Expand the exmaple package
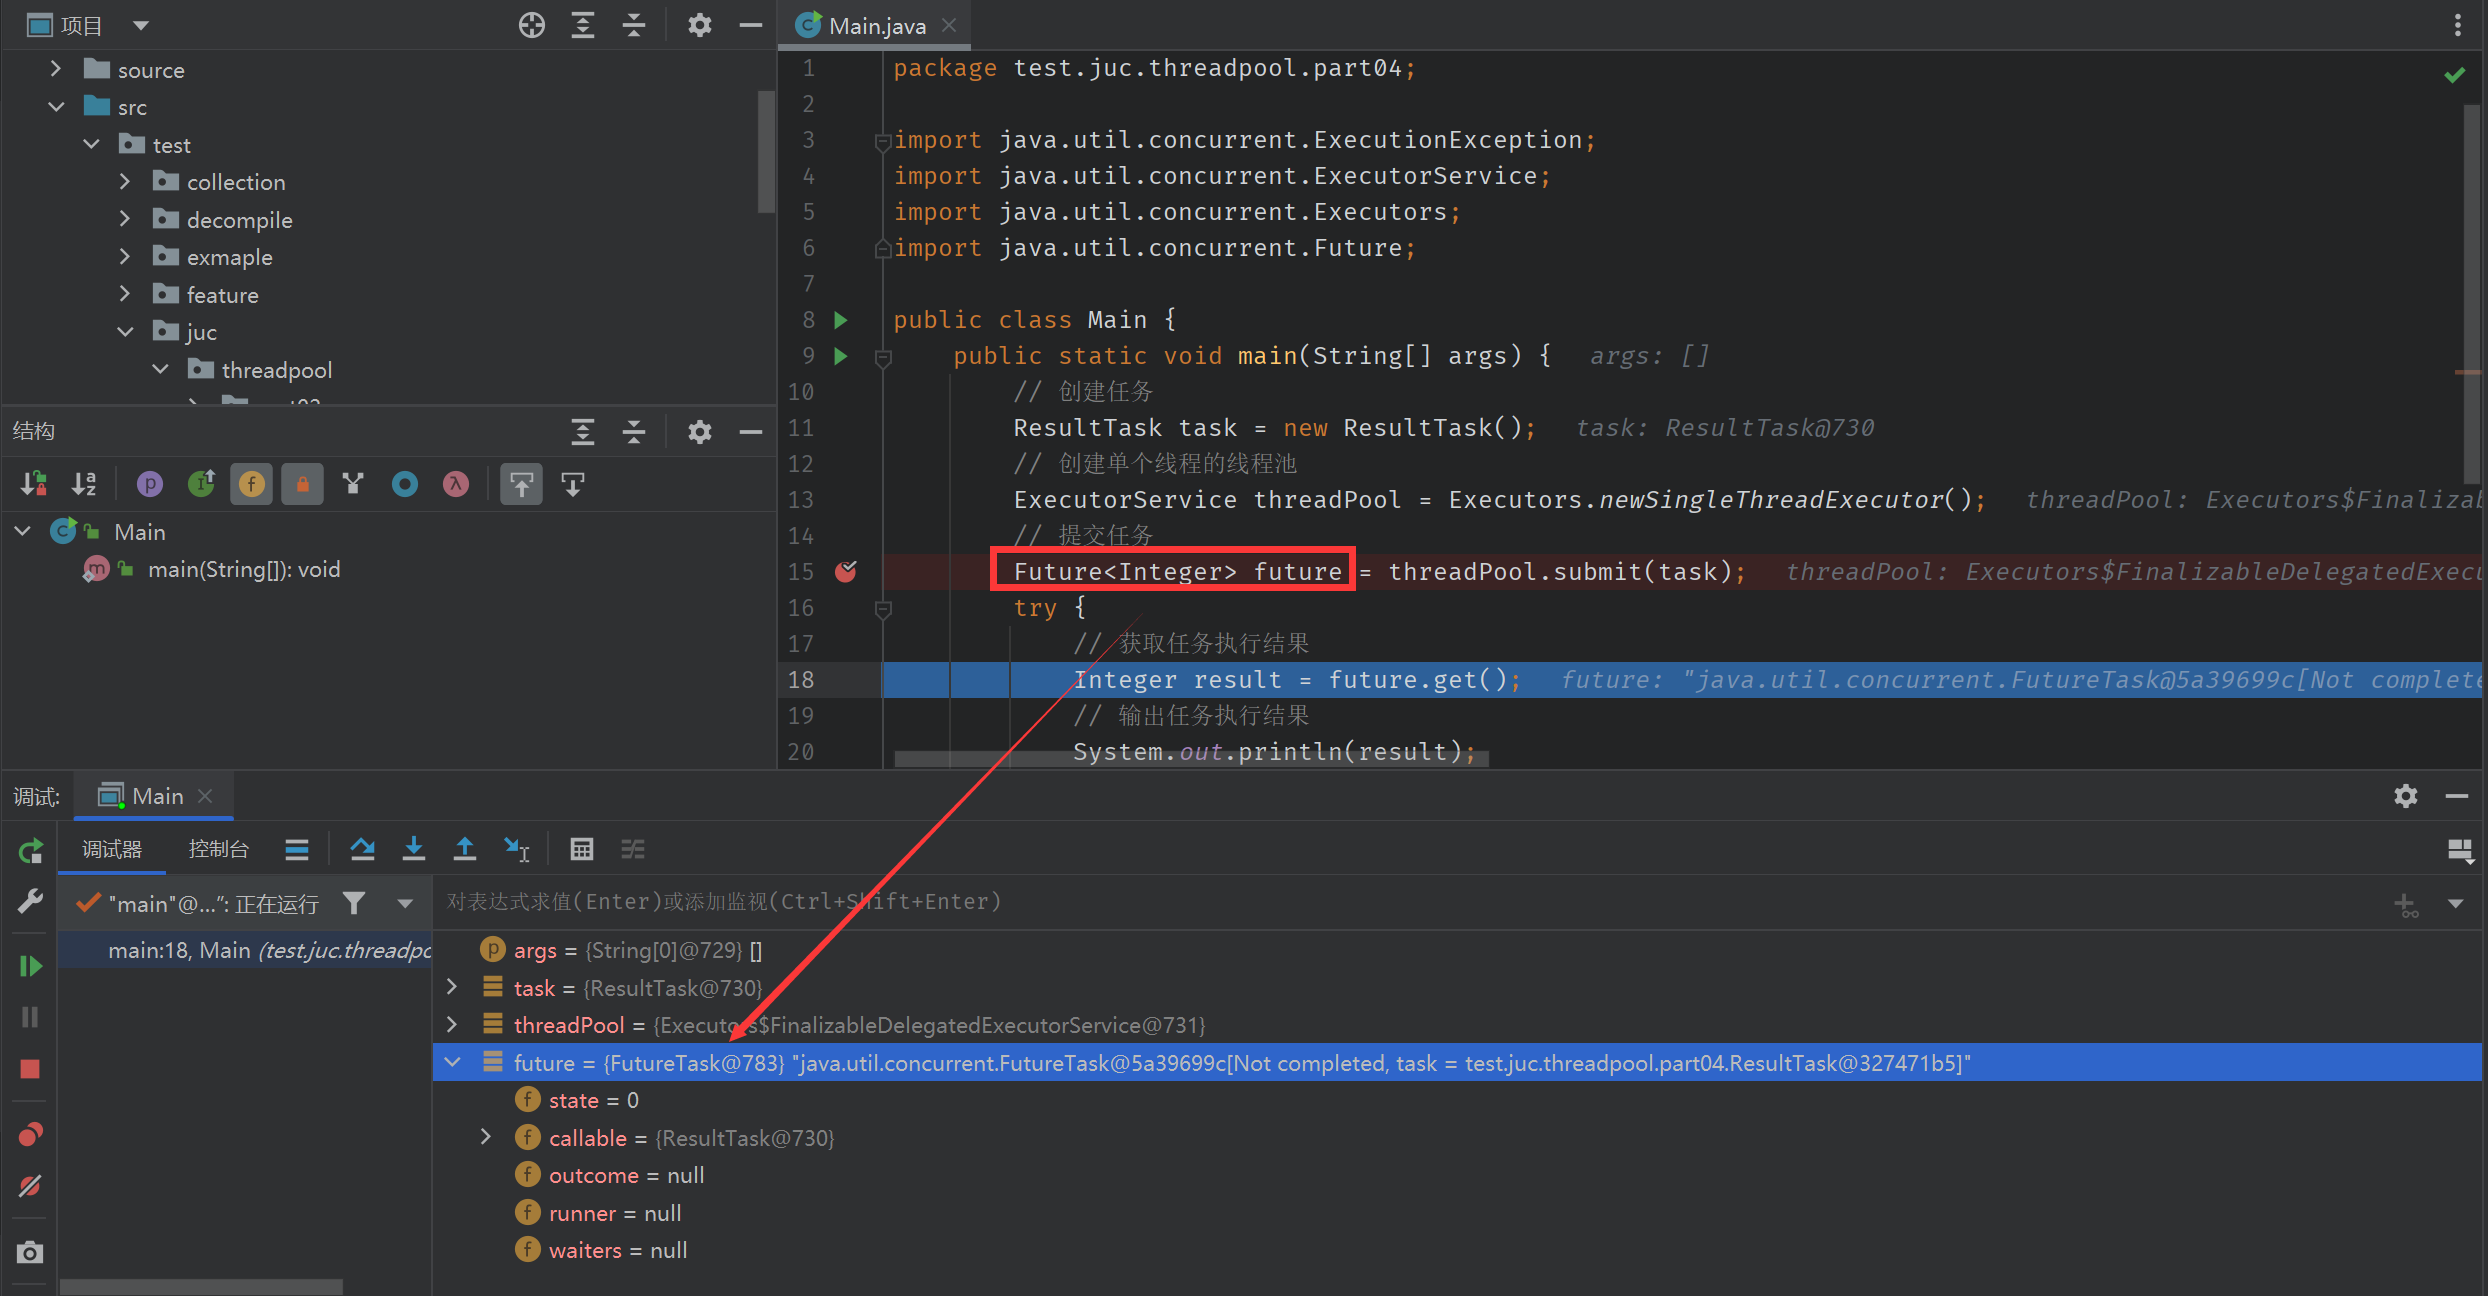Image resolution: width=2488 pixels, height=1296 pixels. (125, 256)
